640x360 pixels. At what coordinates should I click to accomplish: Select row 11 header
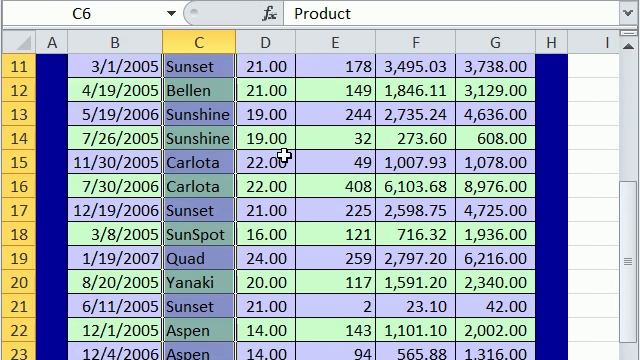coord(19,66)
